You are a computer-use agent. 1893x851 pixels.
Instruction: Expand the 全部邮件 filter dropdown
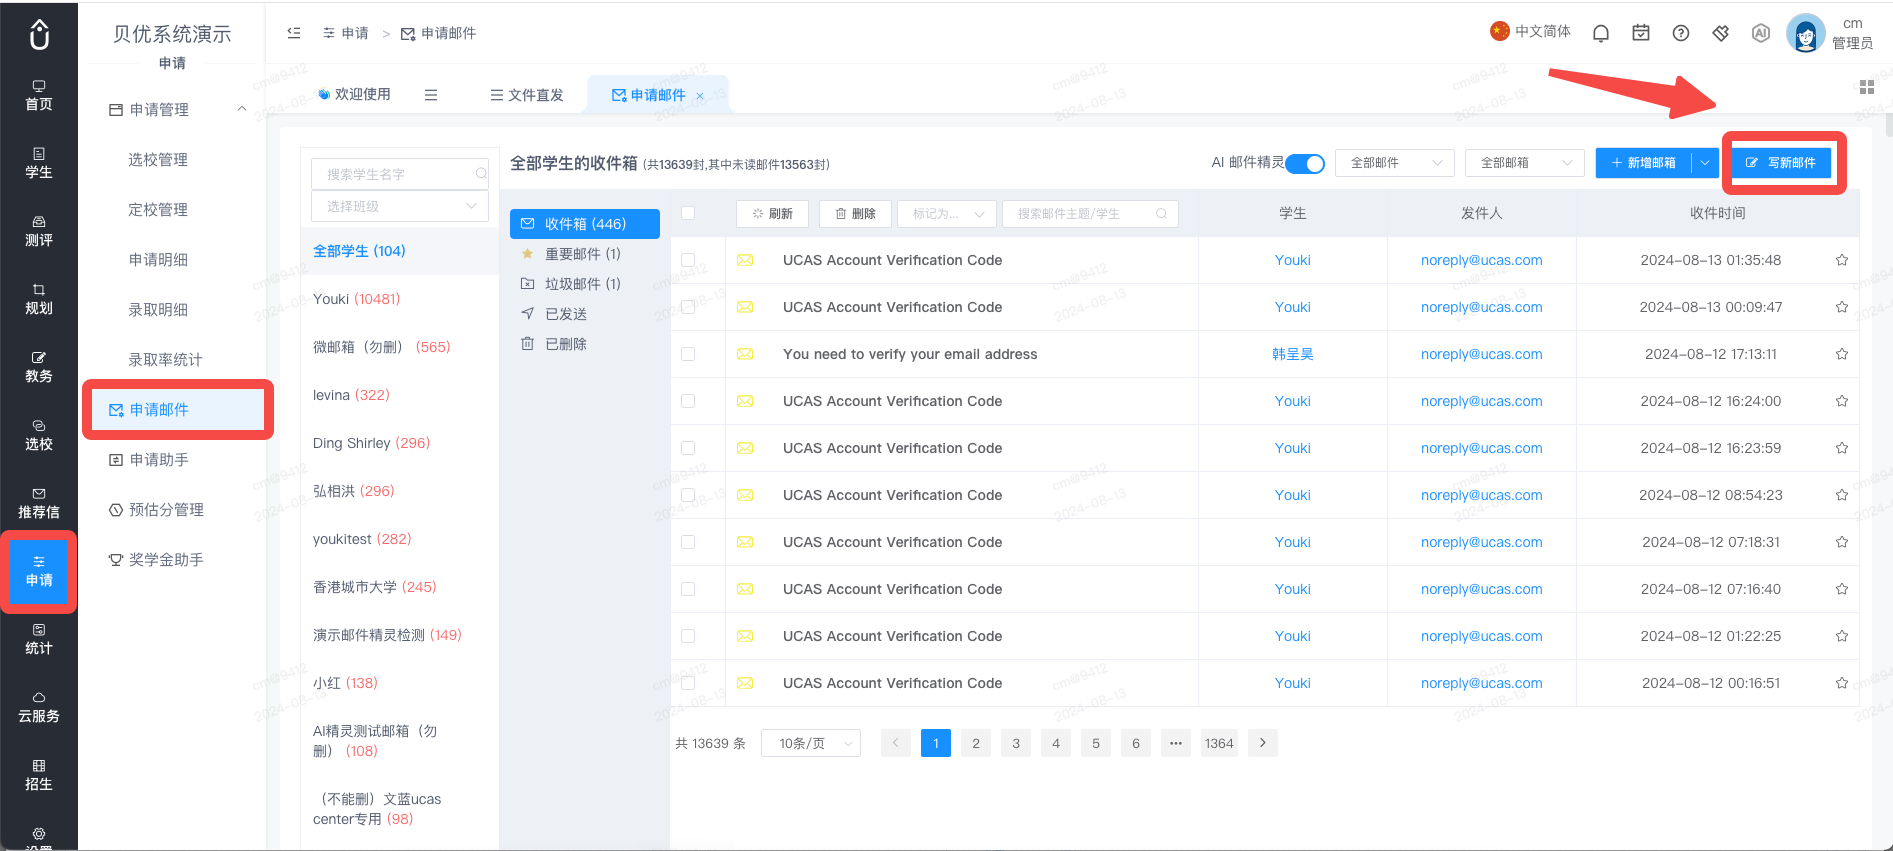(x=1395, y=163)
